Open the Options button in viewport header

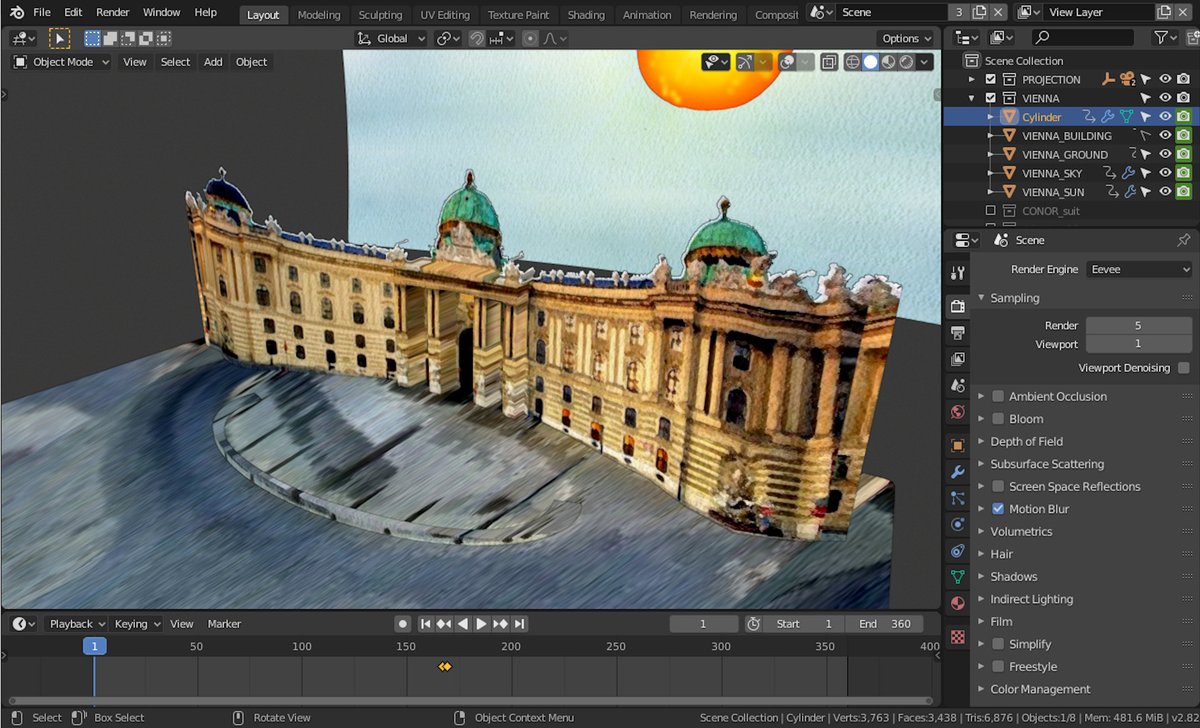(x=906, y=38)
